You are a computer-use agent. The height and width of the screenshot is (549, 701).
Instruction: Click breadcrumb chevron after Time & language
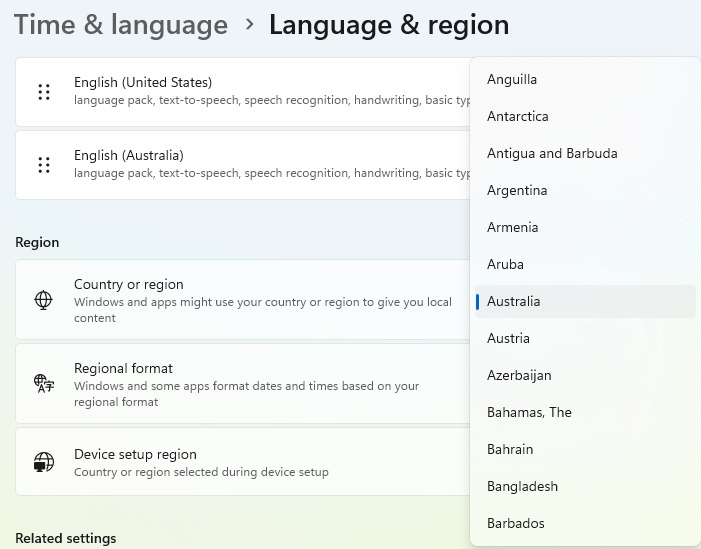tap(249, 24)
